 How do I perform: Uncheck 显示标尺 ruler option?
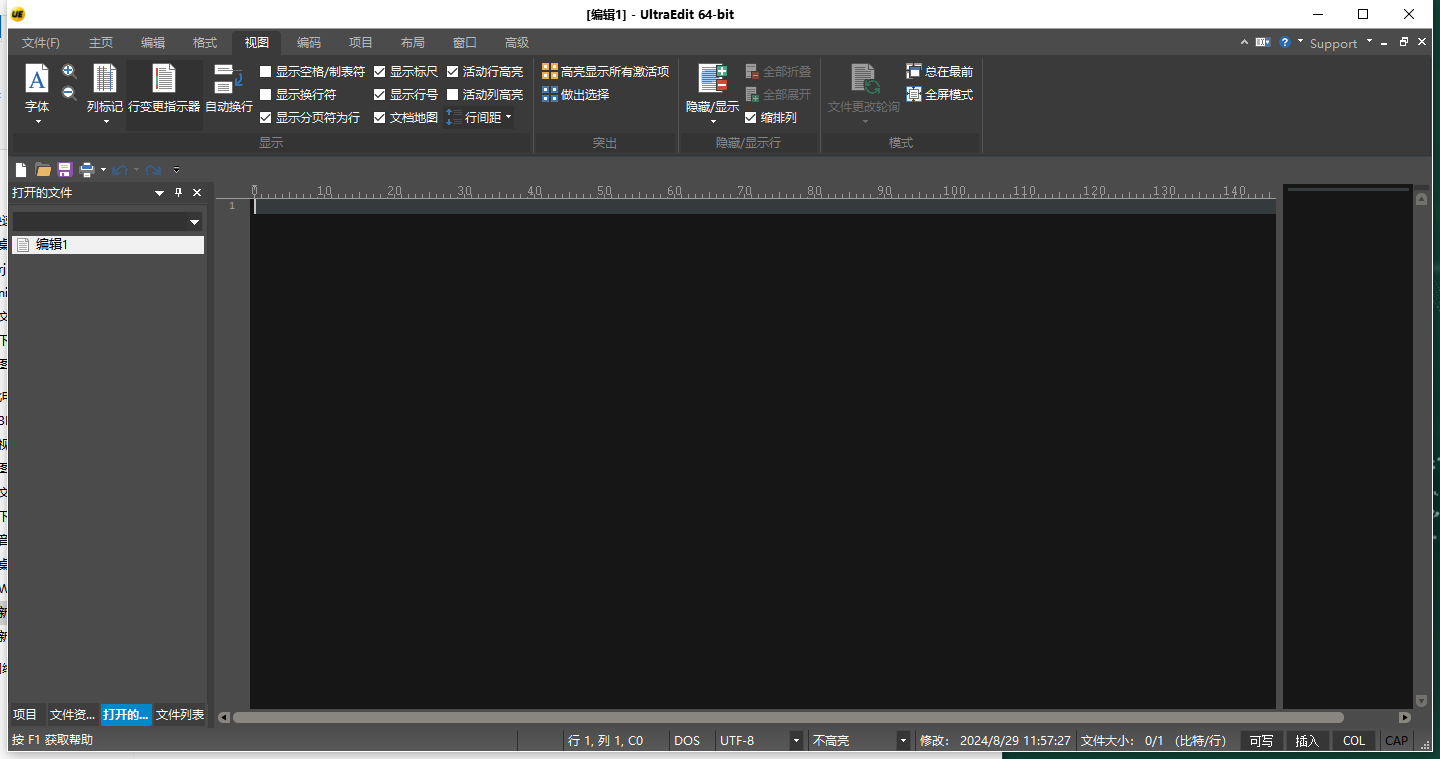coord(379,72)
